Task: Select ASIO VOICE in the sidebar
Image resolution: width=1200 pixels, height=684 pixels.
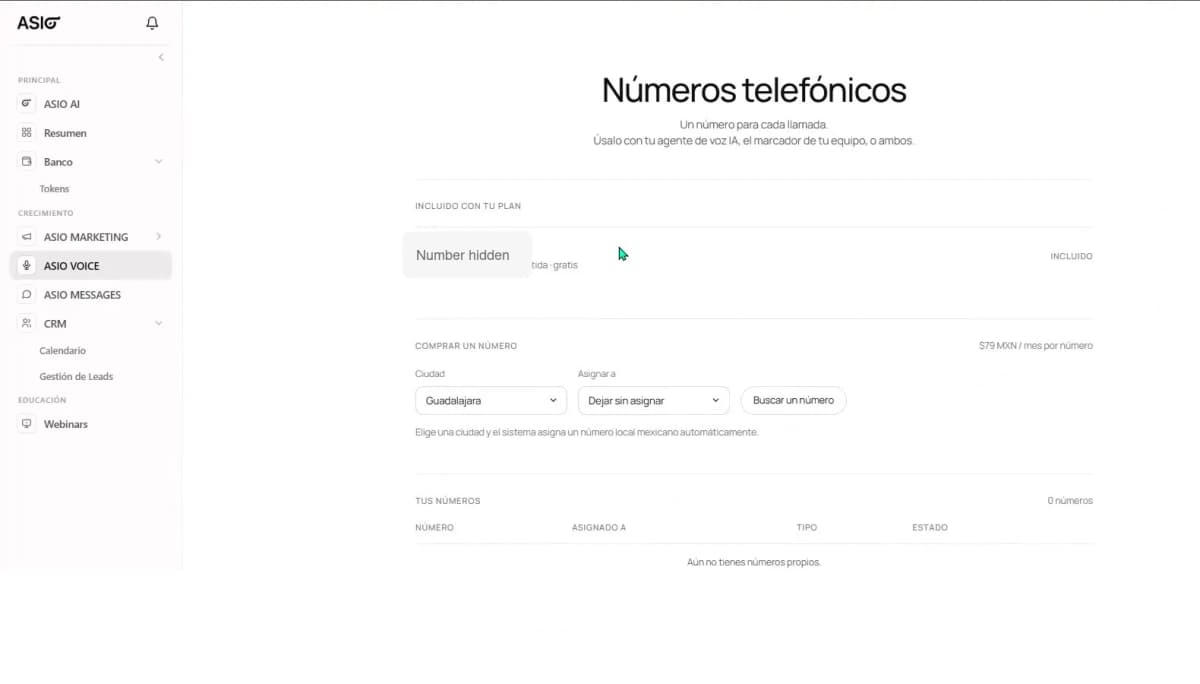Action: tap(91, 266)
